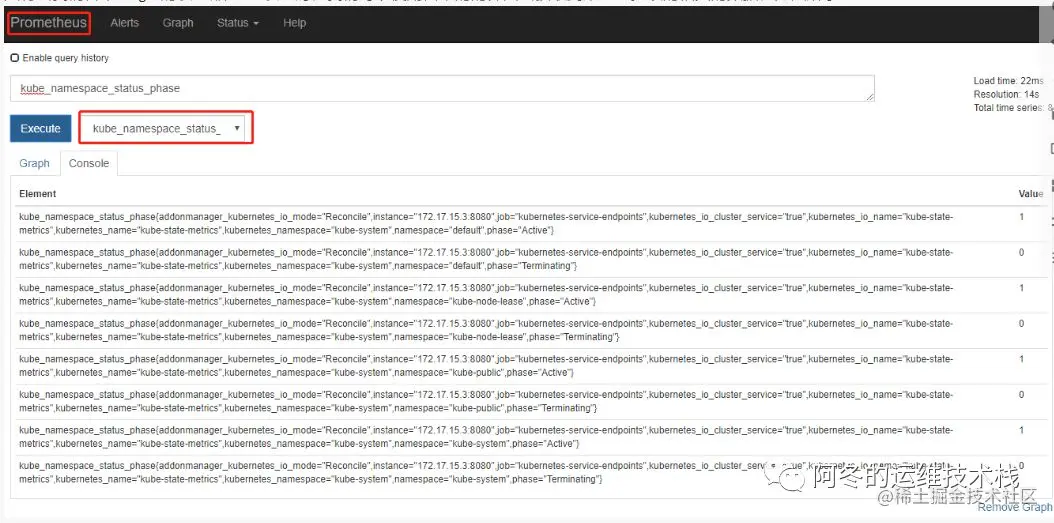Select the Console tab

click(89, 163)
